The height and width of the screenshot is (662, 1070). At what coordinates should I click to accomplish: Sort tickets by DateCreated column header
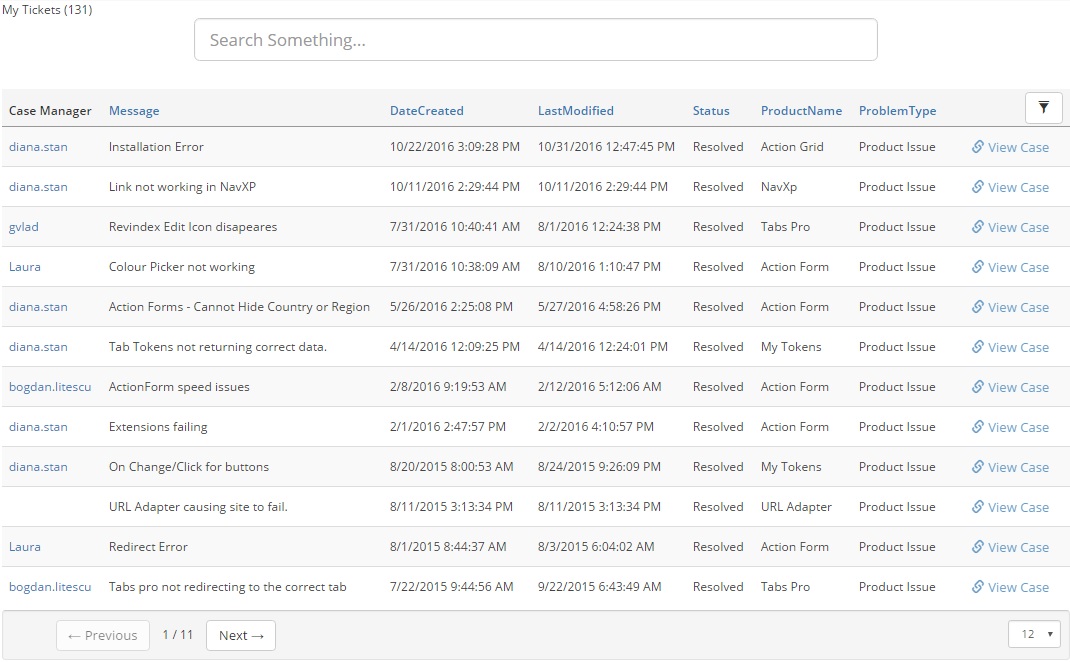pos(426,111)
